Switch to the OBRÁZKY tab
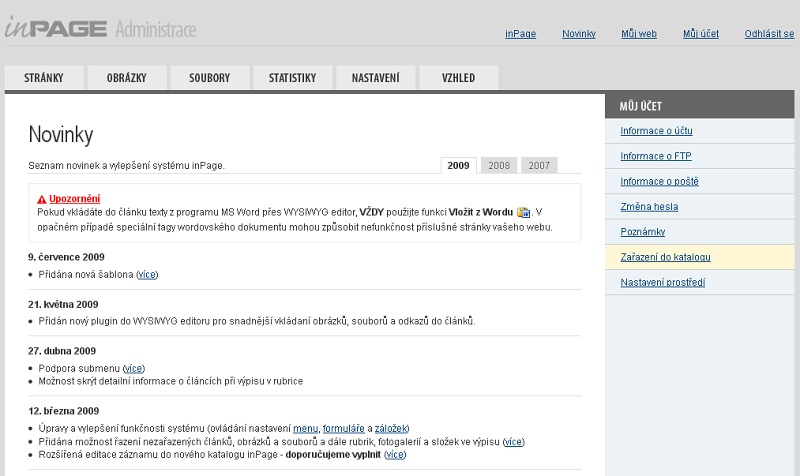The image size is (800, 476). 127,78
